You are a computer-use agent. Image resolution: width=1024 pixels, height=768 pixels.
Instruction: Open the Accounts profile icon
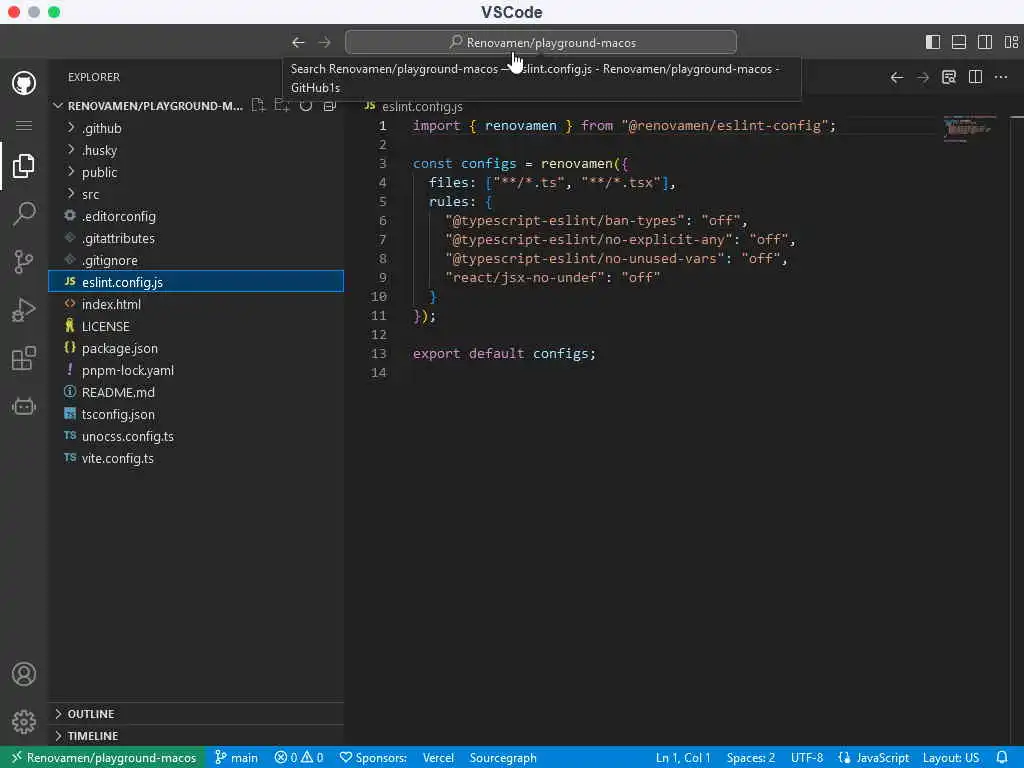click(x=24, y=674)
